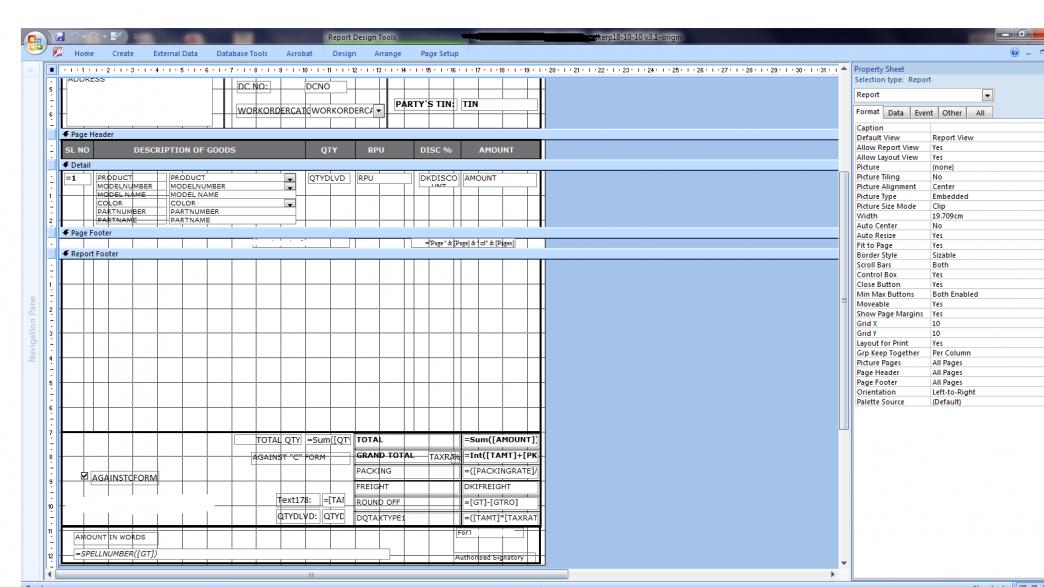
Task: Open the External Data ribbon tab
Action: point(175,53)
